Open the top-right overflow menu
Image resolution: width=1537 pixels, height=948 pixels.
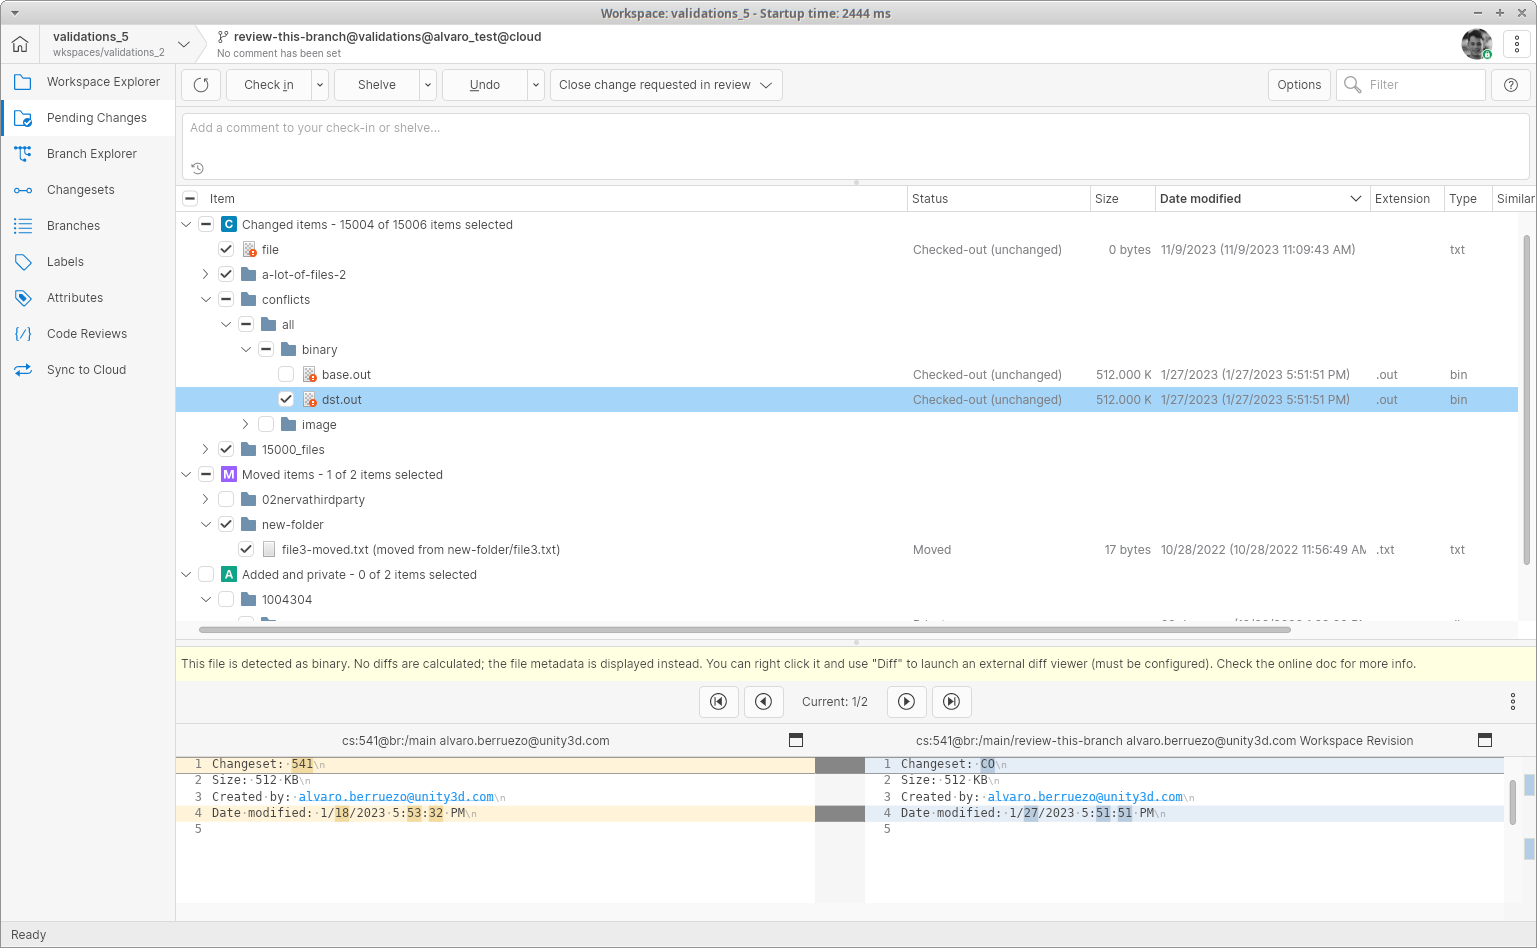point(1516,44)
